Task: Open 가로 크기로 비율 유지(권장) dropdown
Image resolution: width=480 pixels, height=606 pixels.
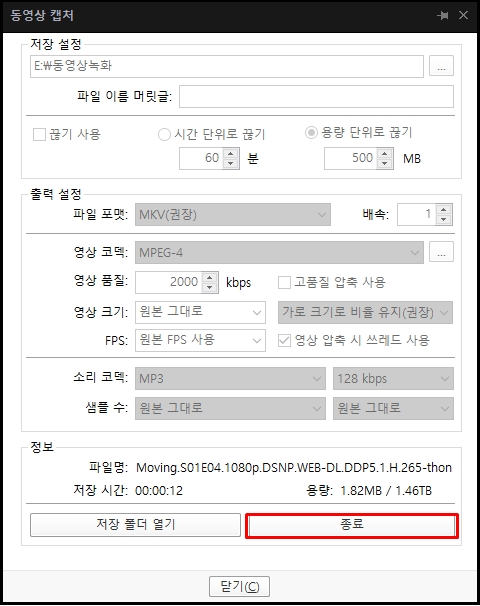Action: [365, 312]
